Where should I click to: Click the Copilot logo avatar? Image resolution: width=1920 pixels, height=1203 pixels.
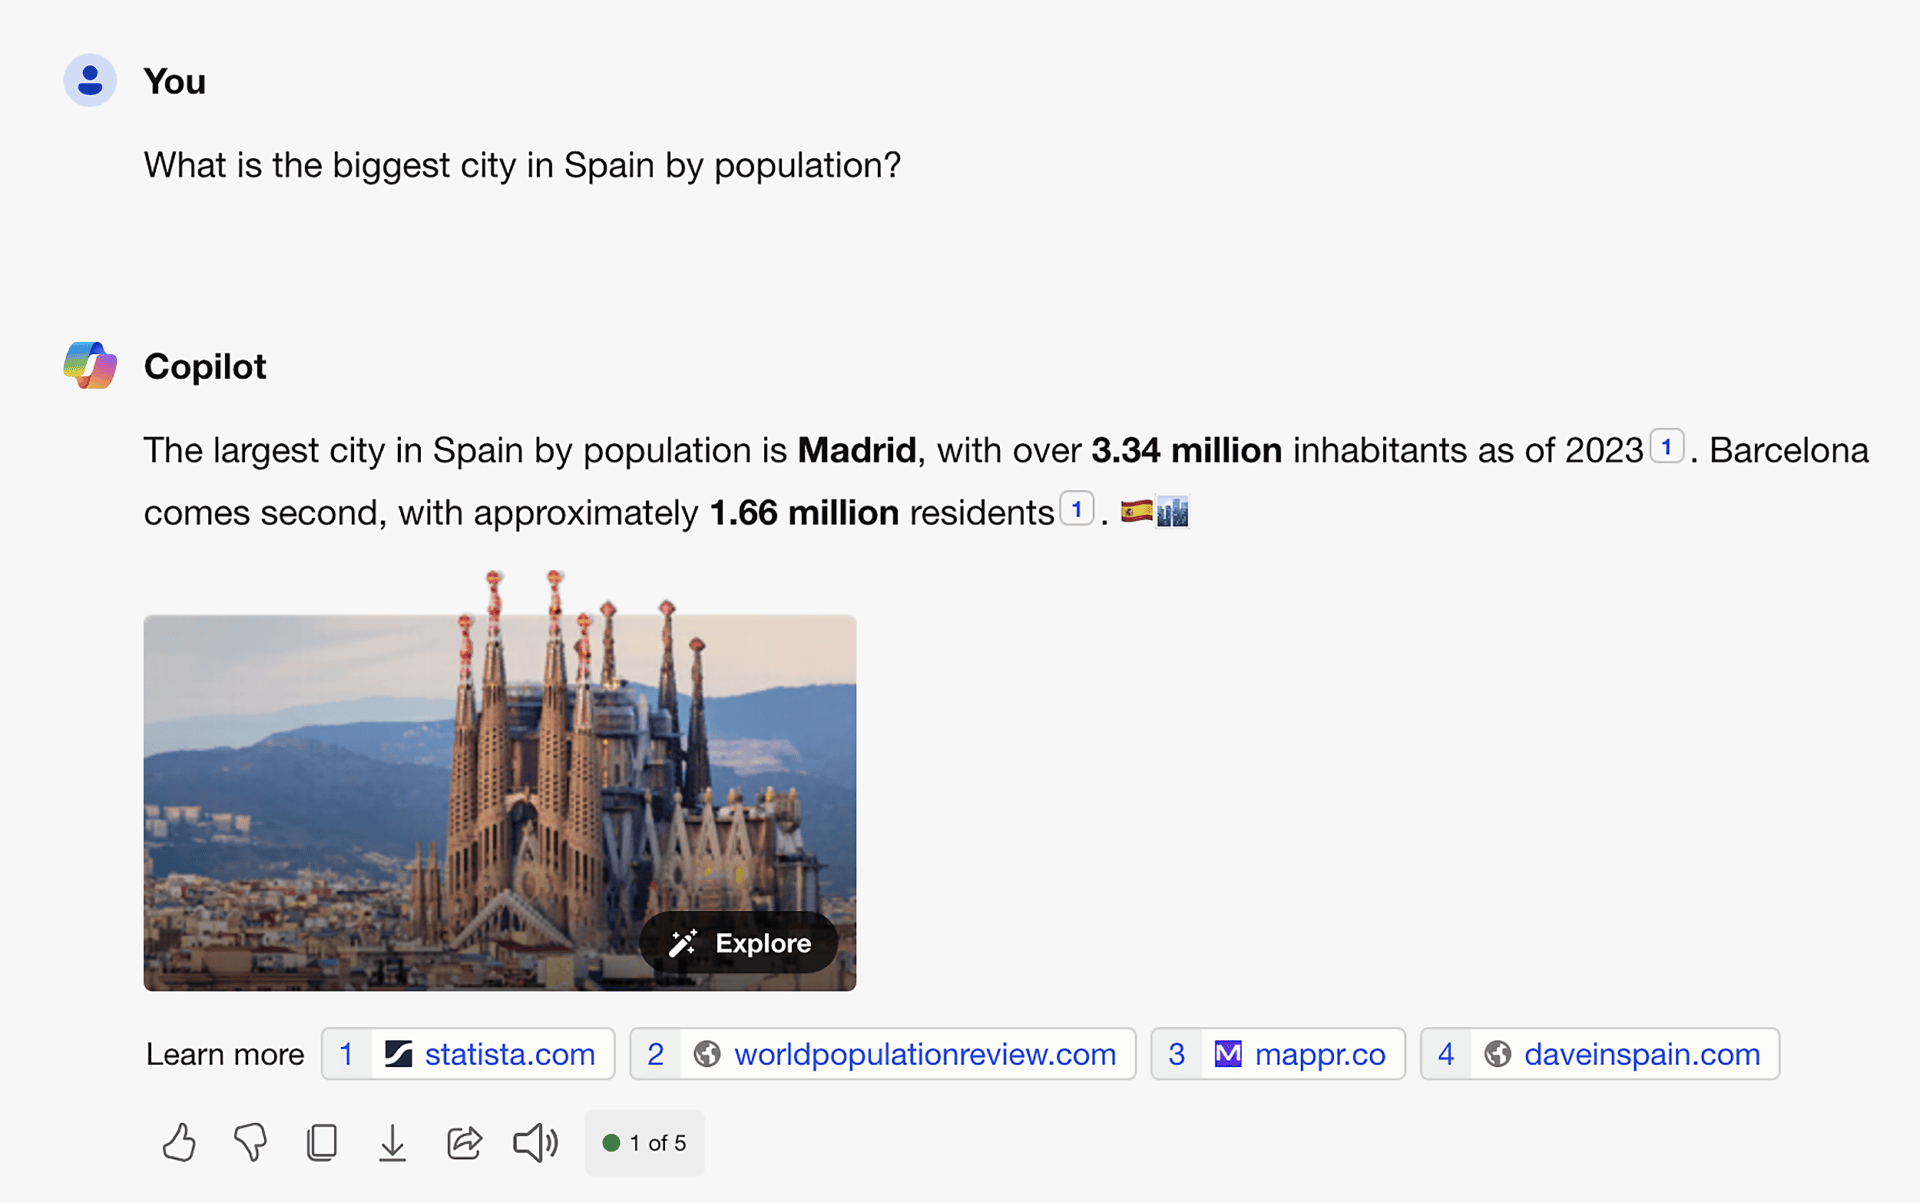90,366
